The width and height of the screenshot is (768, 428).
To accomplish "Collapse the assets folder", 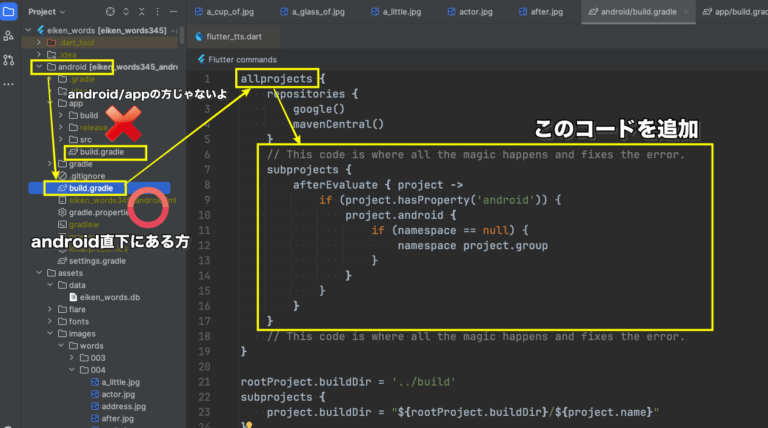I will (x=37, y=272).
